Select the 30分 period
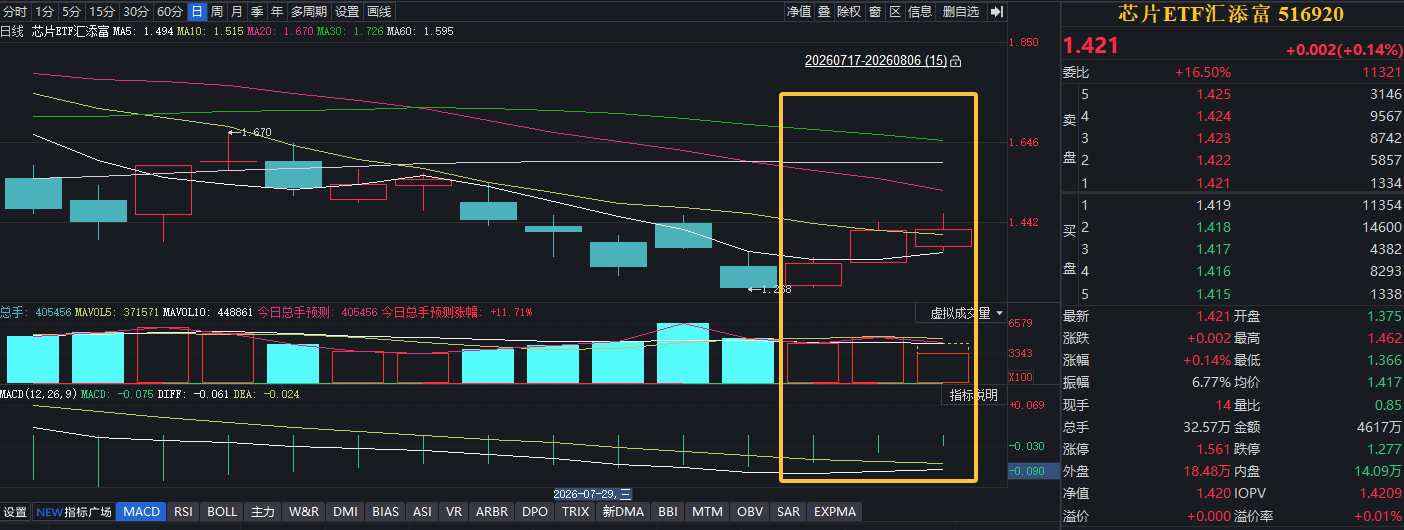This screenshot has width=1404, height=530. (x=135, y=12)
